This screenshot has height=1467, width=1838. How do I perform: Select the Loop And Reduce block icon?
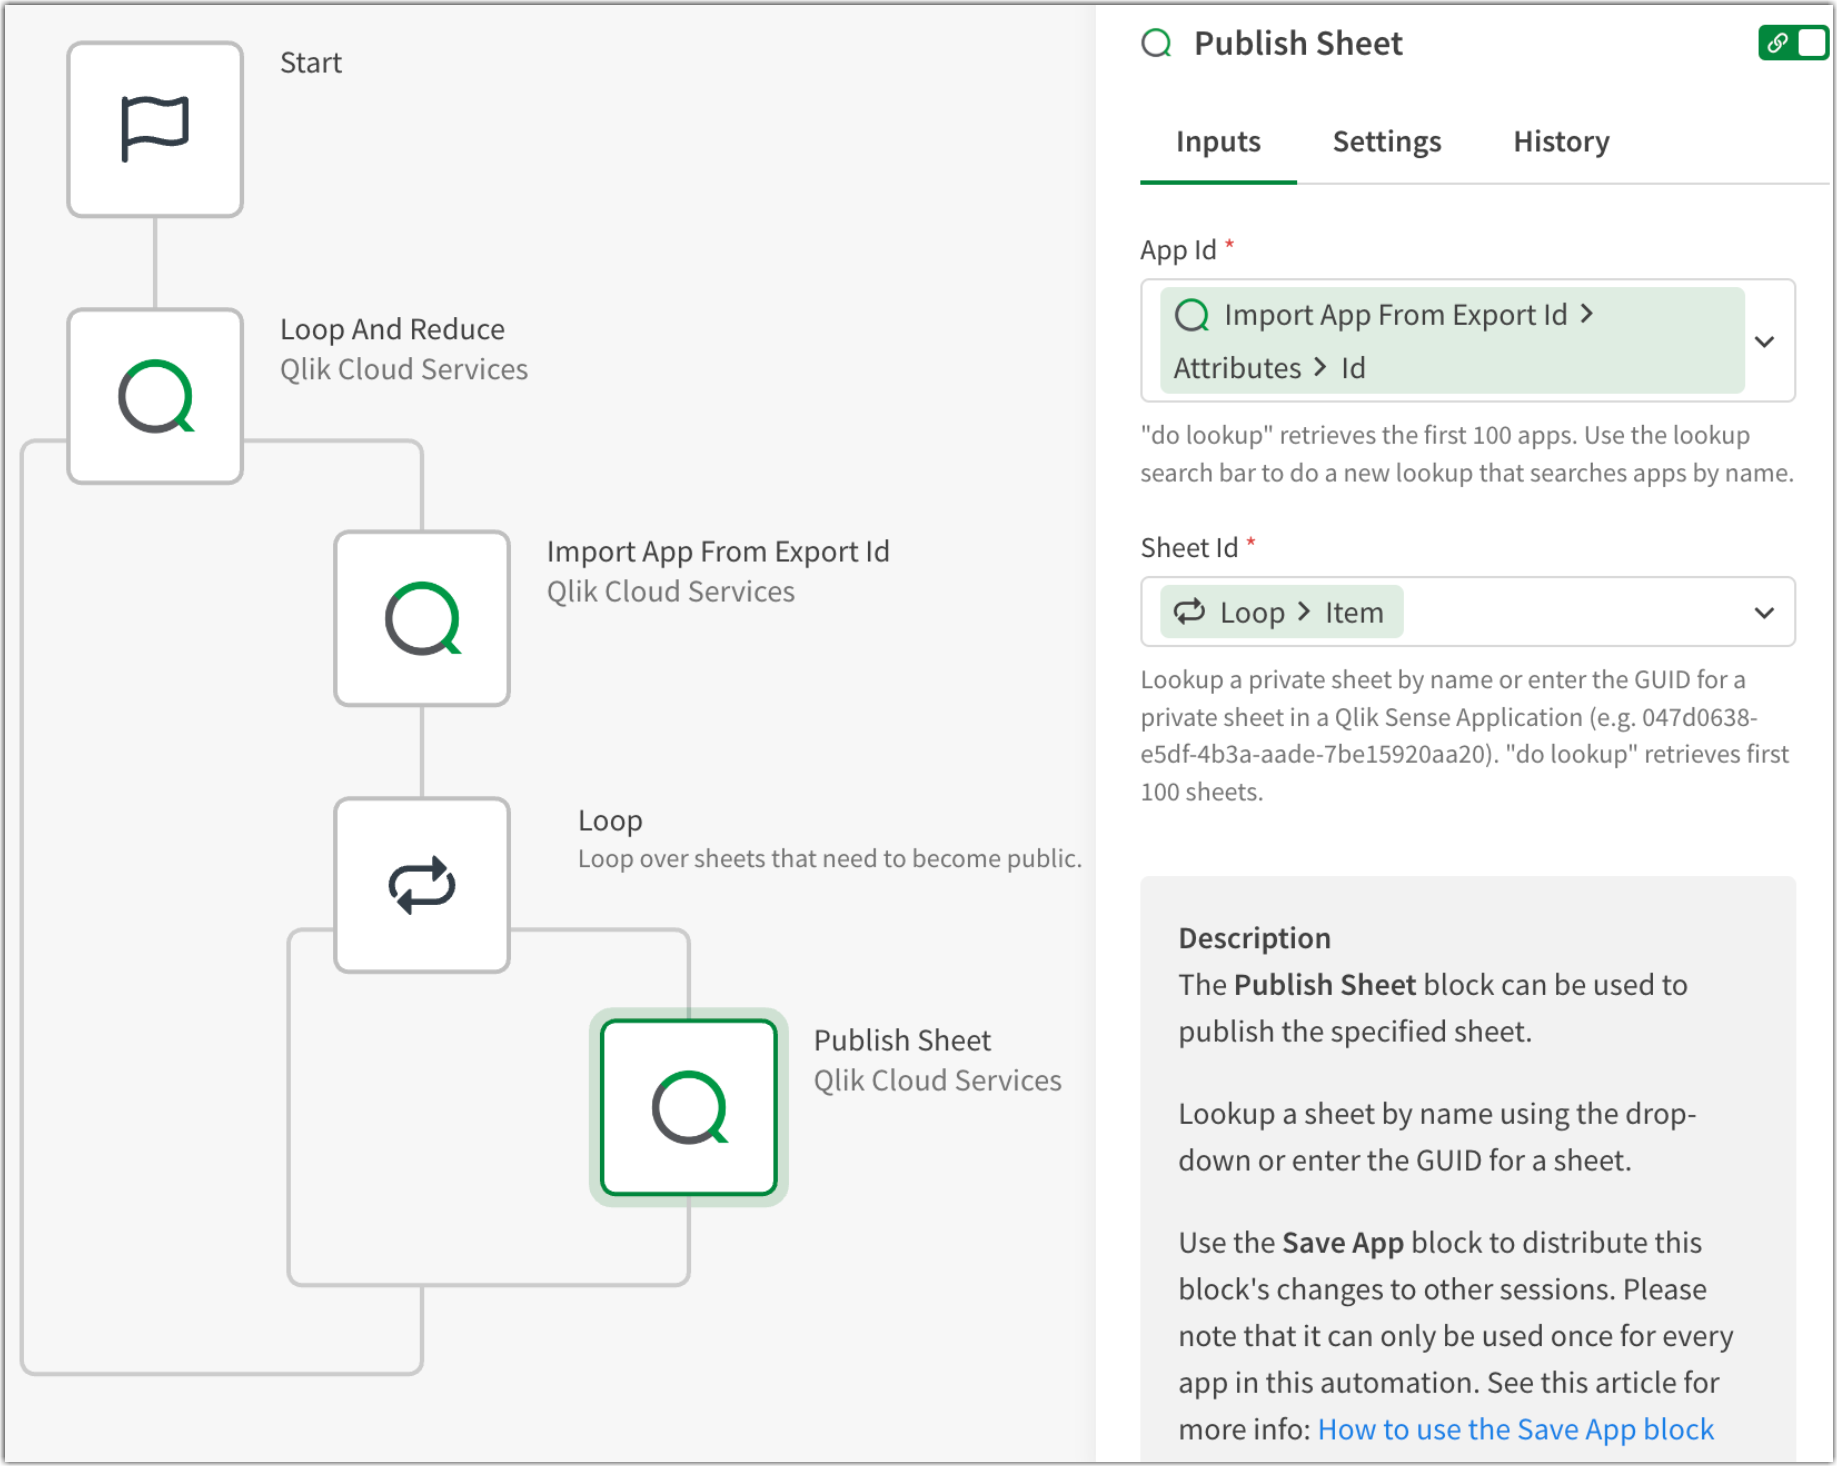coord(155,395)
